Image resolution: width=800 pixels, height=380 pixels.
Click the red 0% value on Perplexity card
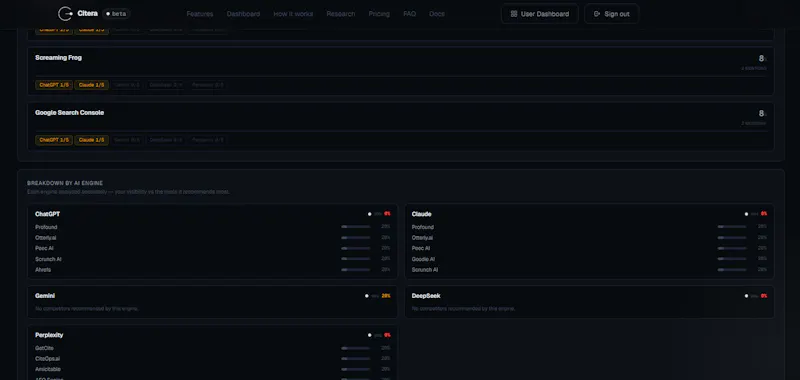[387, 335]
